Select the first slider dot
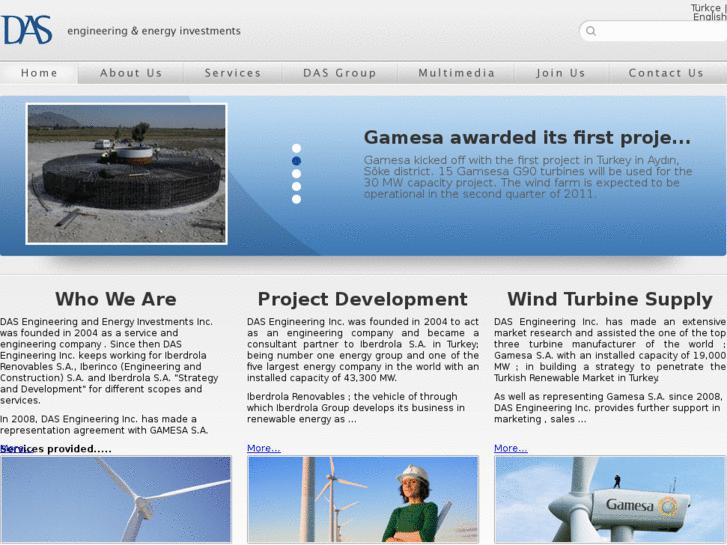The width and height of the screenshot is (727, 545). pyautogui.click(x=296, y=148)
